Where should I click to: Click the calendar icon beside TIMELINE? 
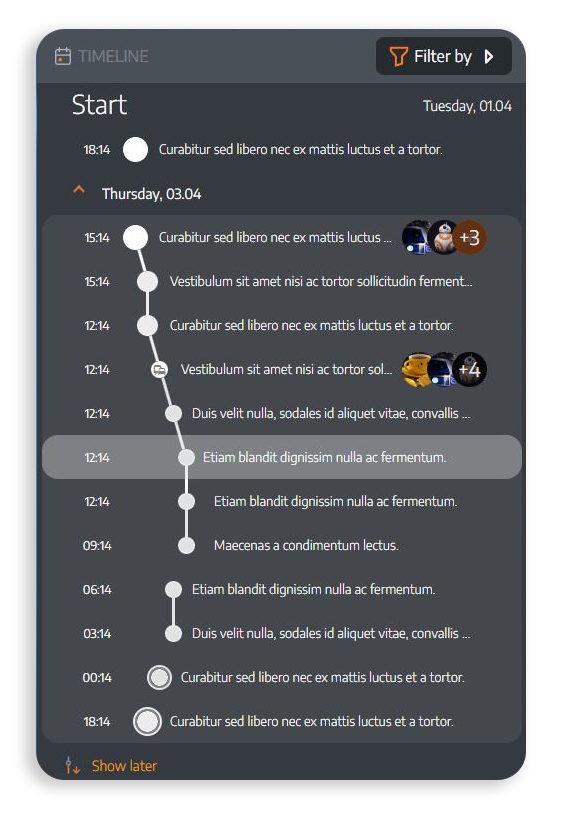(63, 56)
